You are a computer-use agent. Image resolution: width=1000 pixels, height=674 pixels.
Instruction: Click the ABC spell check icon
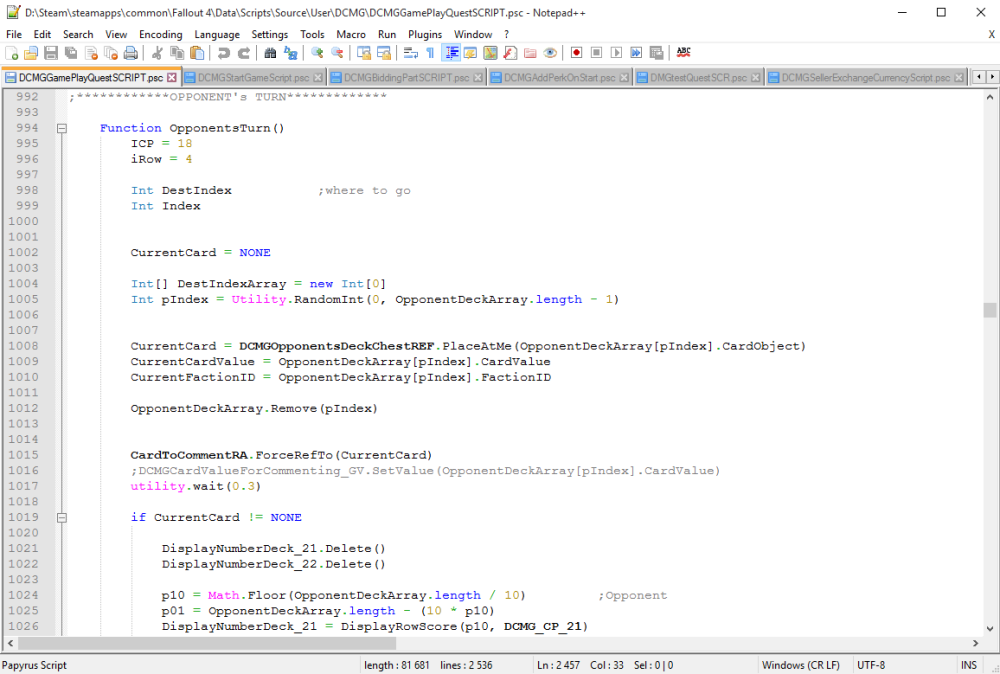tap(684, 53)
